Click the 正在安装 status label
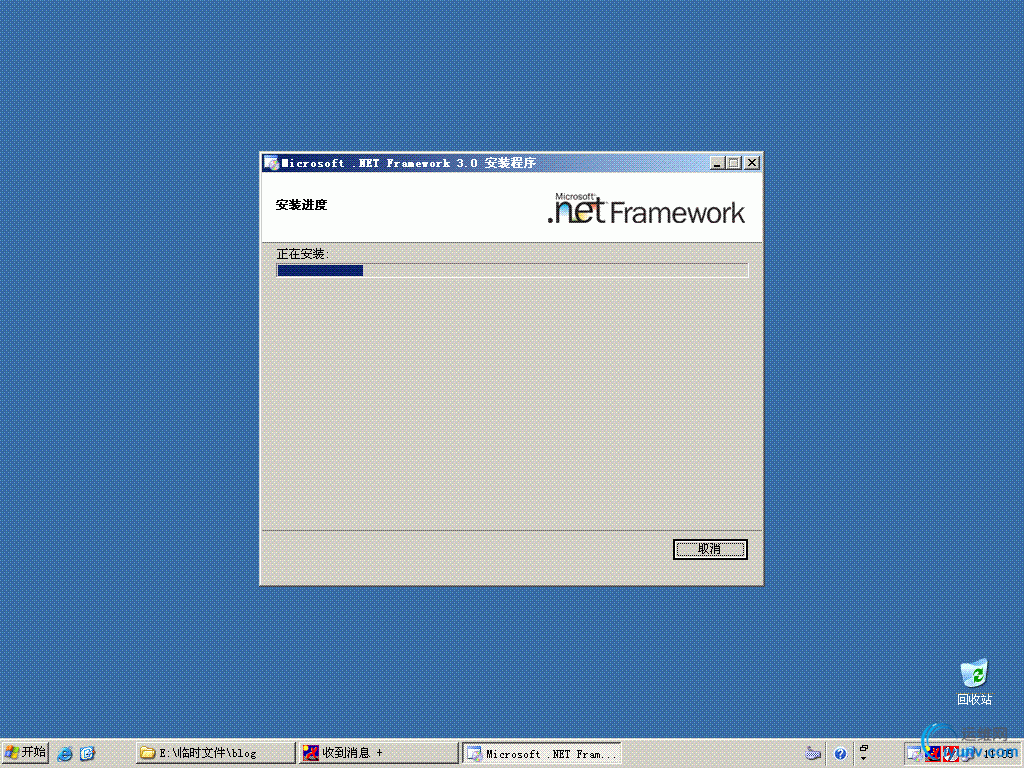Screen dimensions: 1024x768 point(302,254)
